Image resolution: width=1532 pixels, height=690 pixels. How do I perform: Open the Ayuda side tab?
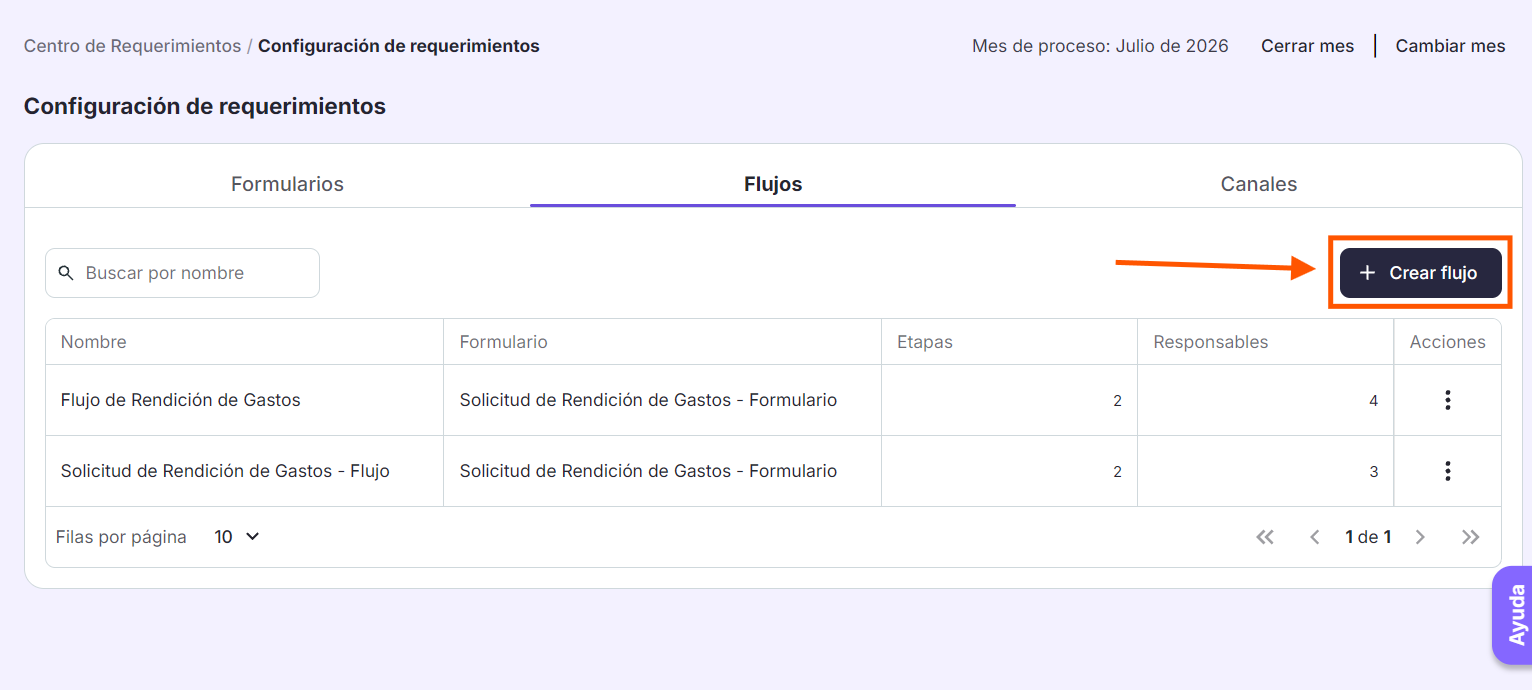point(1514,615)
